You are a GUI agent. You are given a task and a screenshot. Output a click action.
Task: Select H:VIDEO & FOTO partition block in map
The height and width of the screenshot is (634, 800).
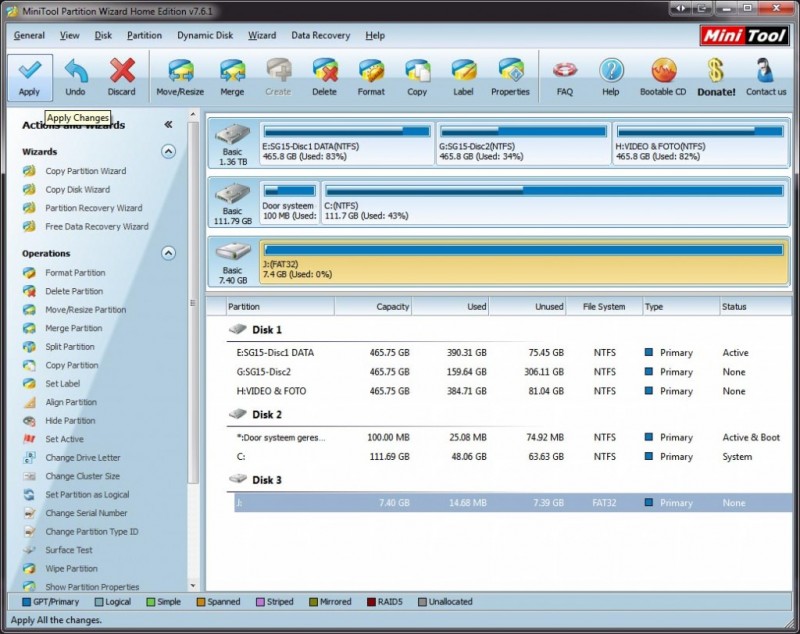(x=700, y=143)
